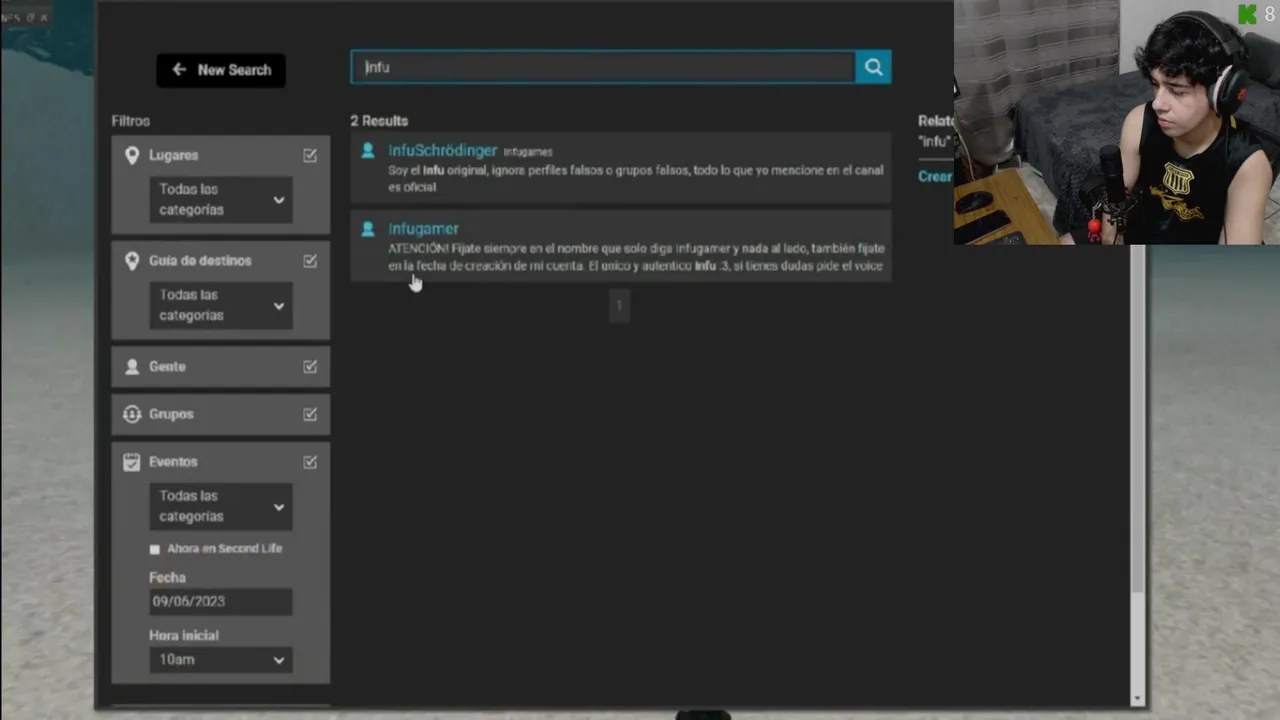Click the Guía de destinos pin icon
Viewport: 1280px width, 720px height.
pyautogui.click(x=132, y=261)
